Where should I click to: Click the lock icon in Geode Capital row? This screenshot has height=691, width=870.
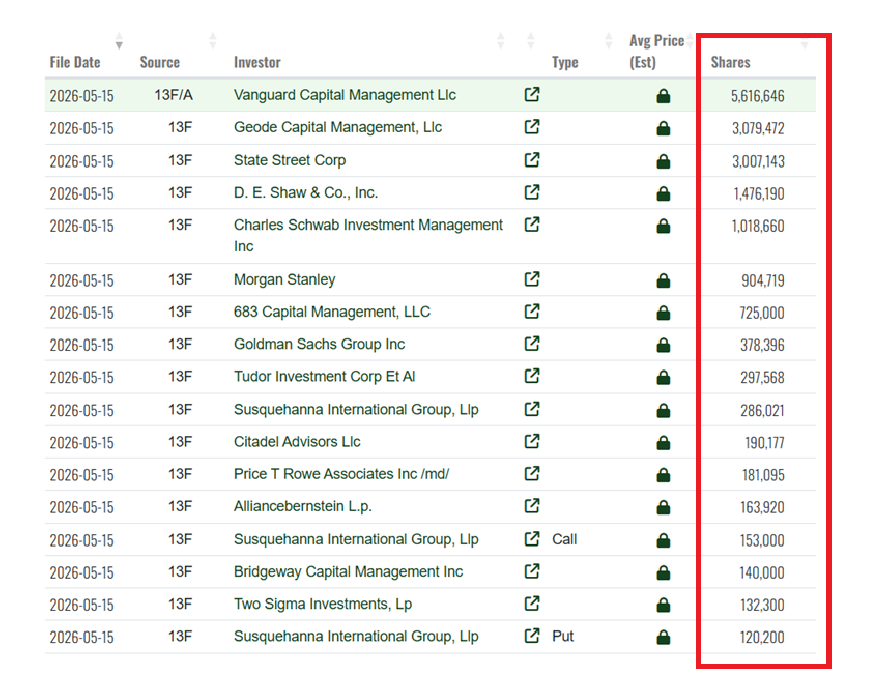point(663,128)
